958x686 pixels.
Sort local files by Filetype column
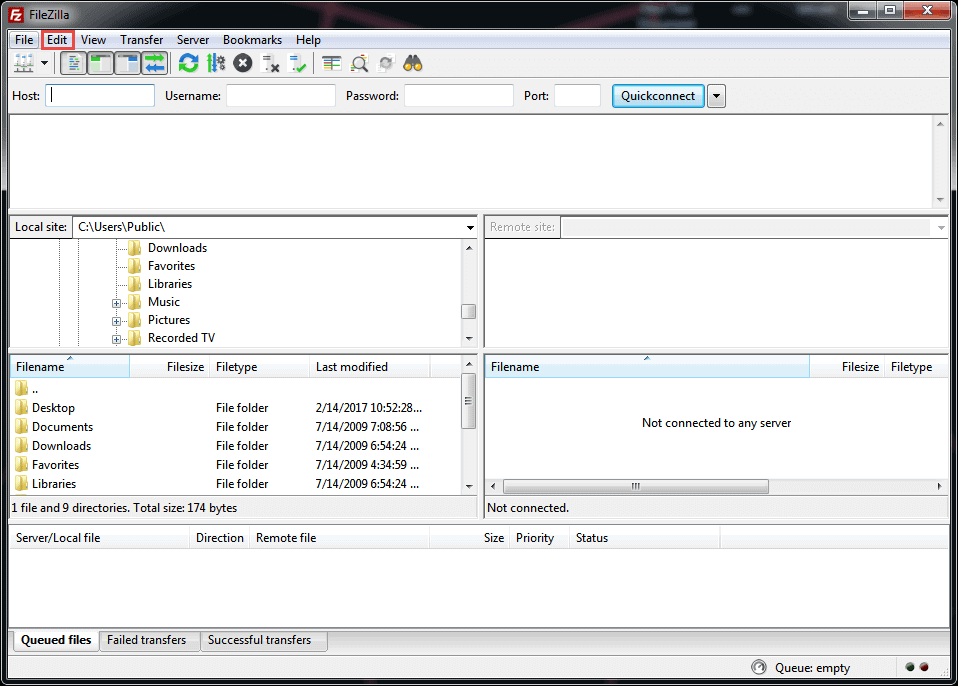click(260, 367)
